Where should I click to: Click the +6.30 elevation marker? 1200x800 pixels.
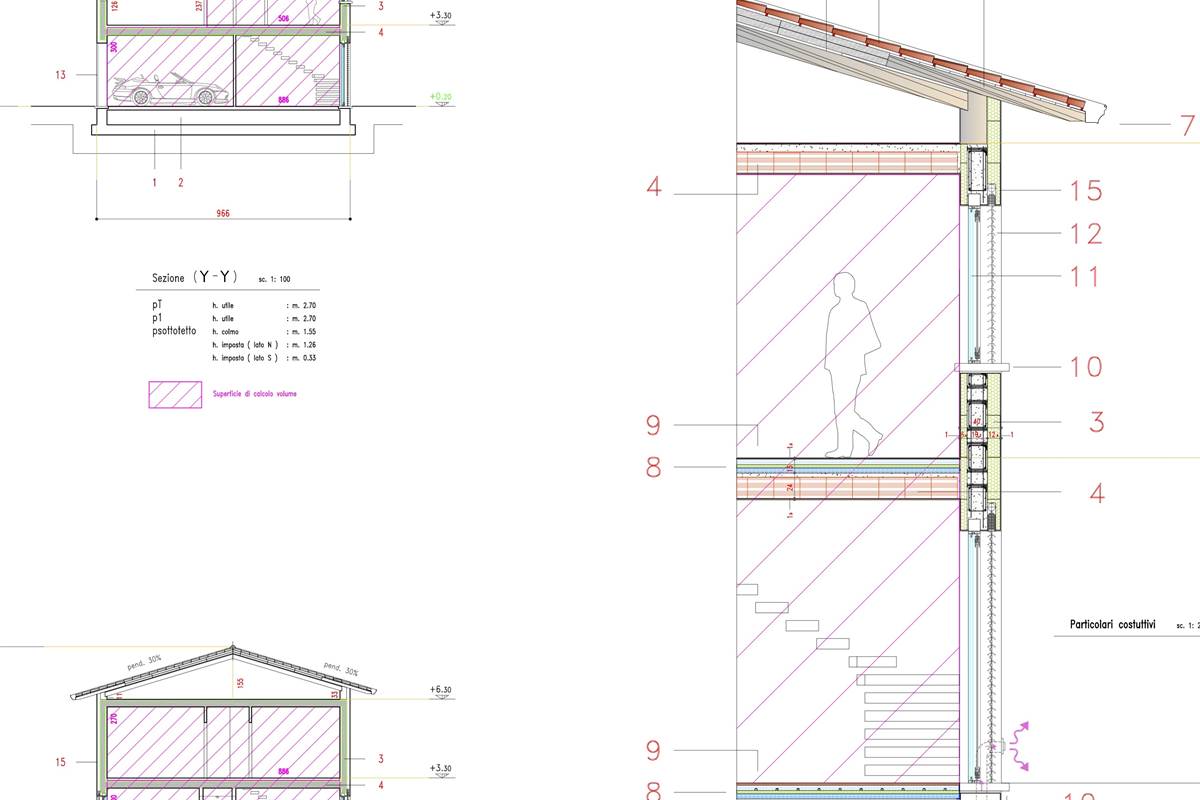pos(441,690)
